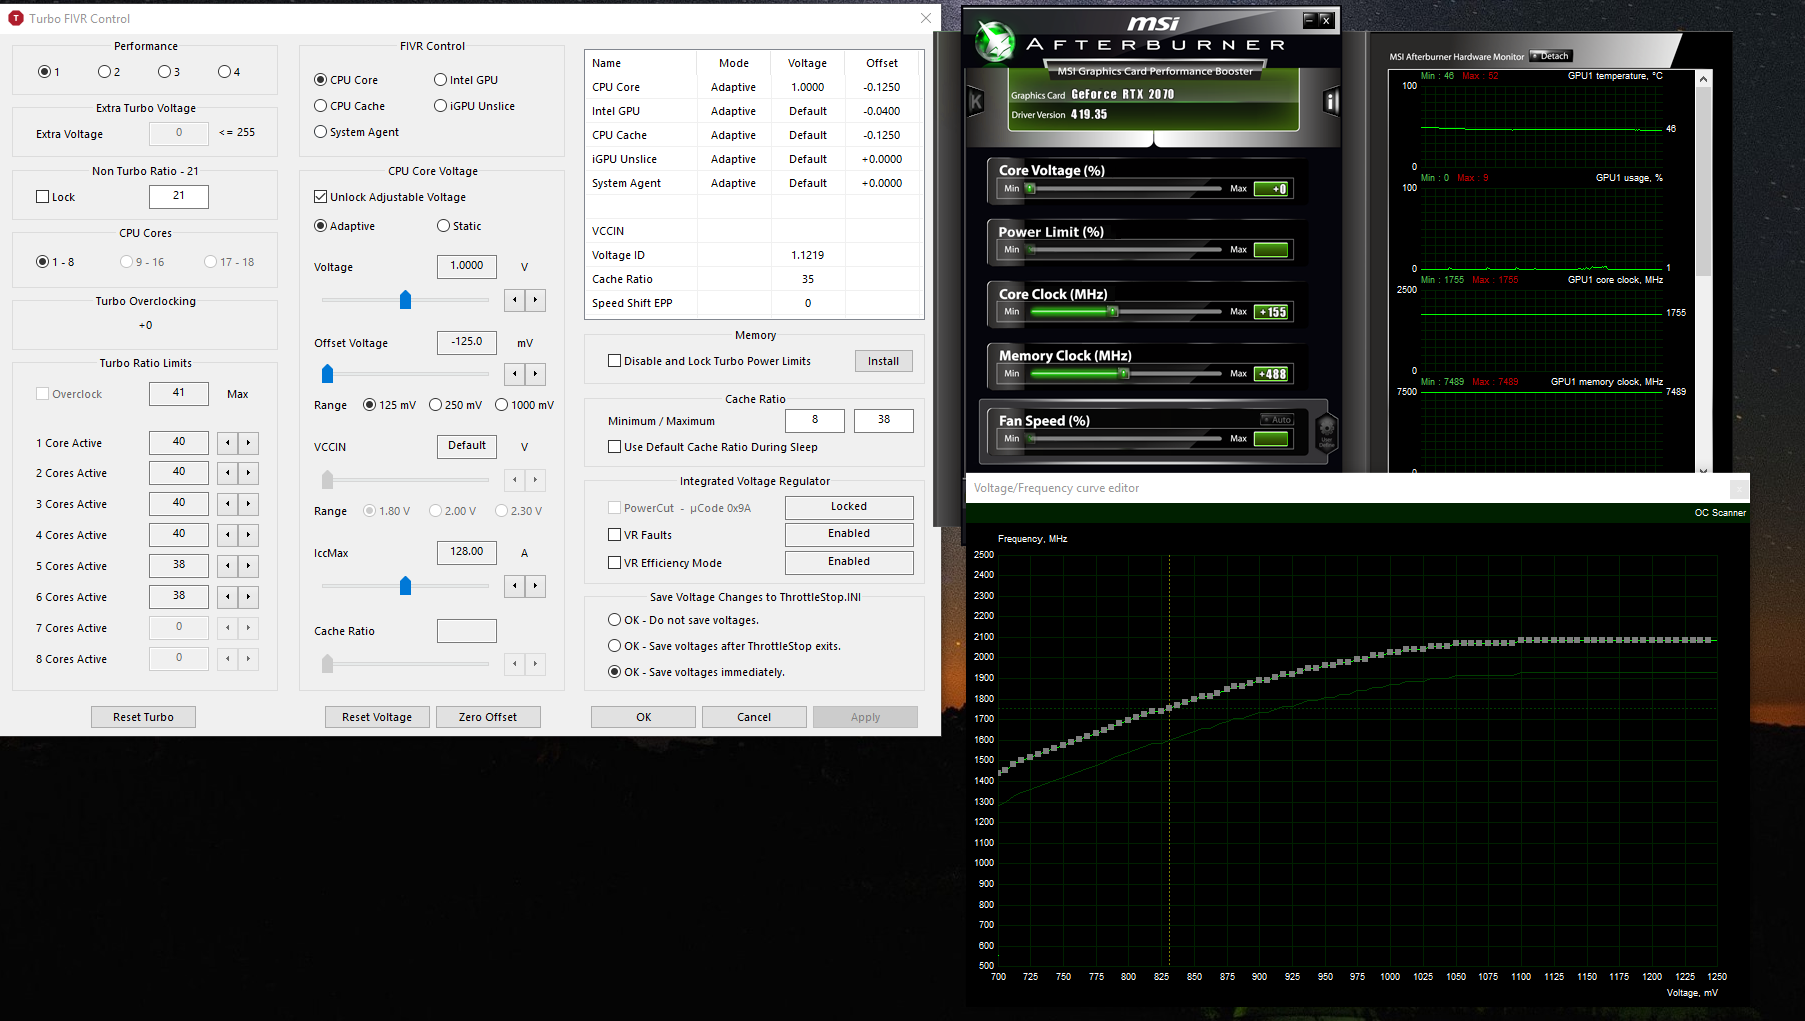The image size is (1805, 1021).
Task: Select Intel GPU in FIVR Control
Action: pyautogui.click(x=466, y=80)
